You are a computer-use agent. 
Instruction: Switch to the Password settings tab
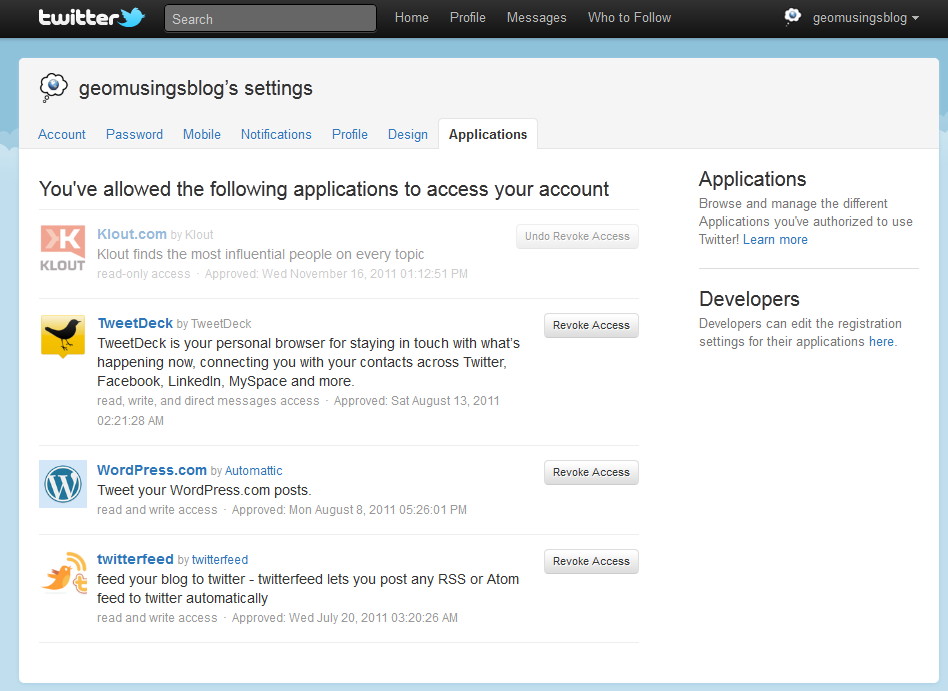point(134,134)
